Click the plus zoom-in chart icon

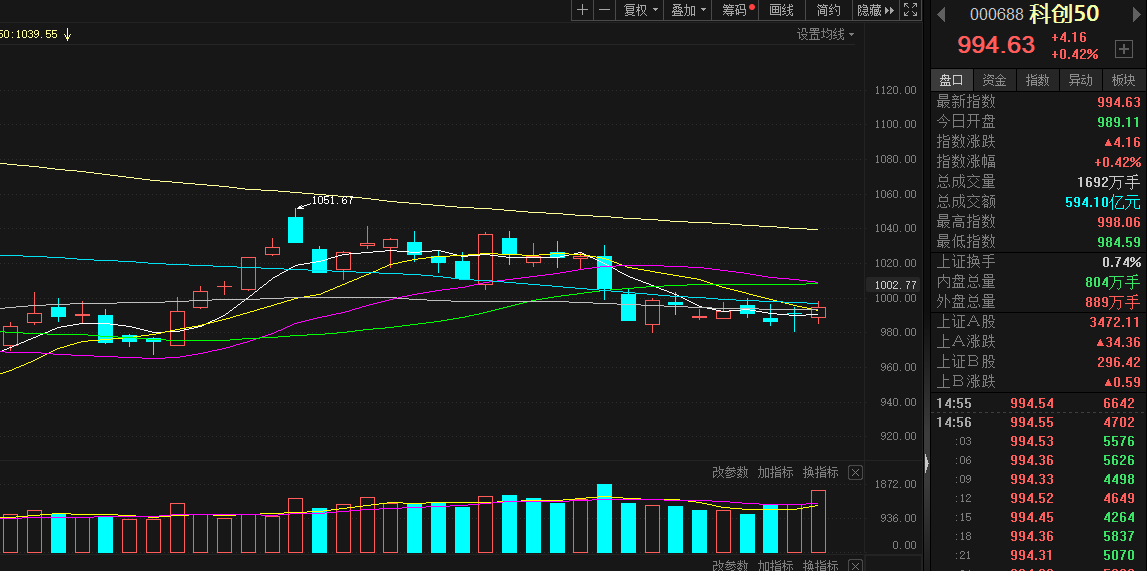[x=583, y=10]
